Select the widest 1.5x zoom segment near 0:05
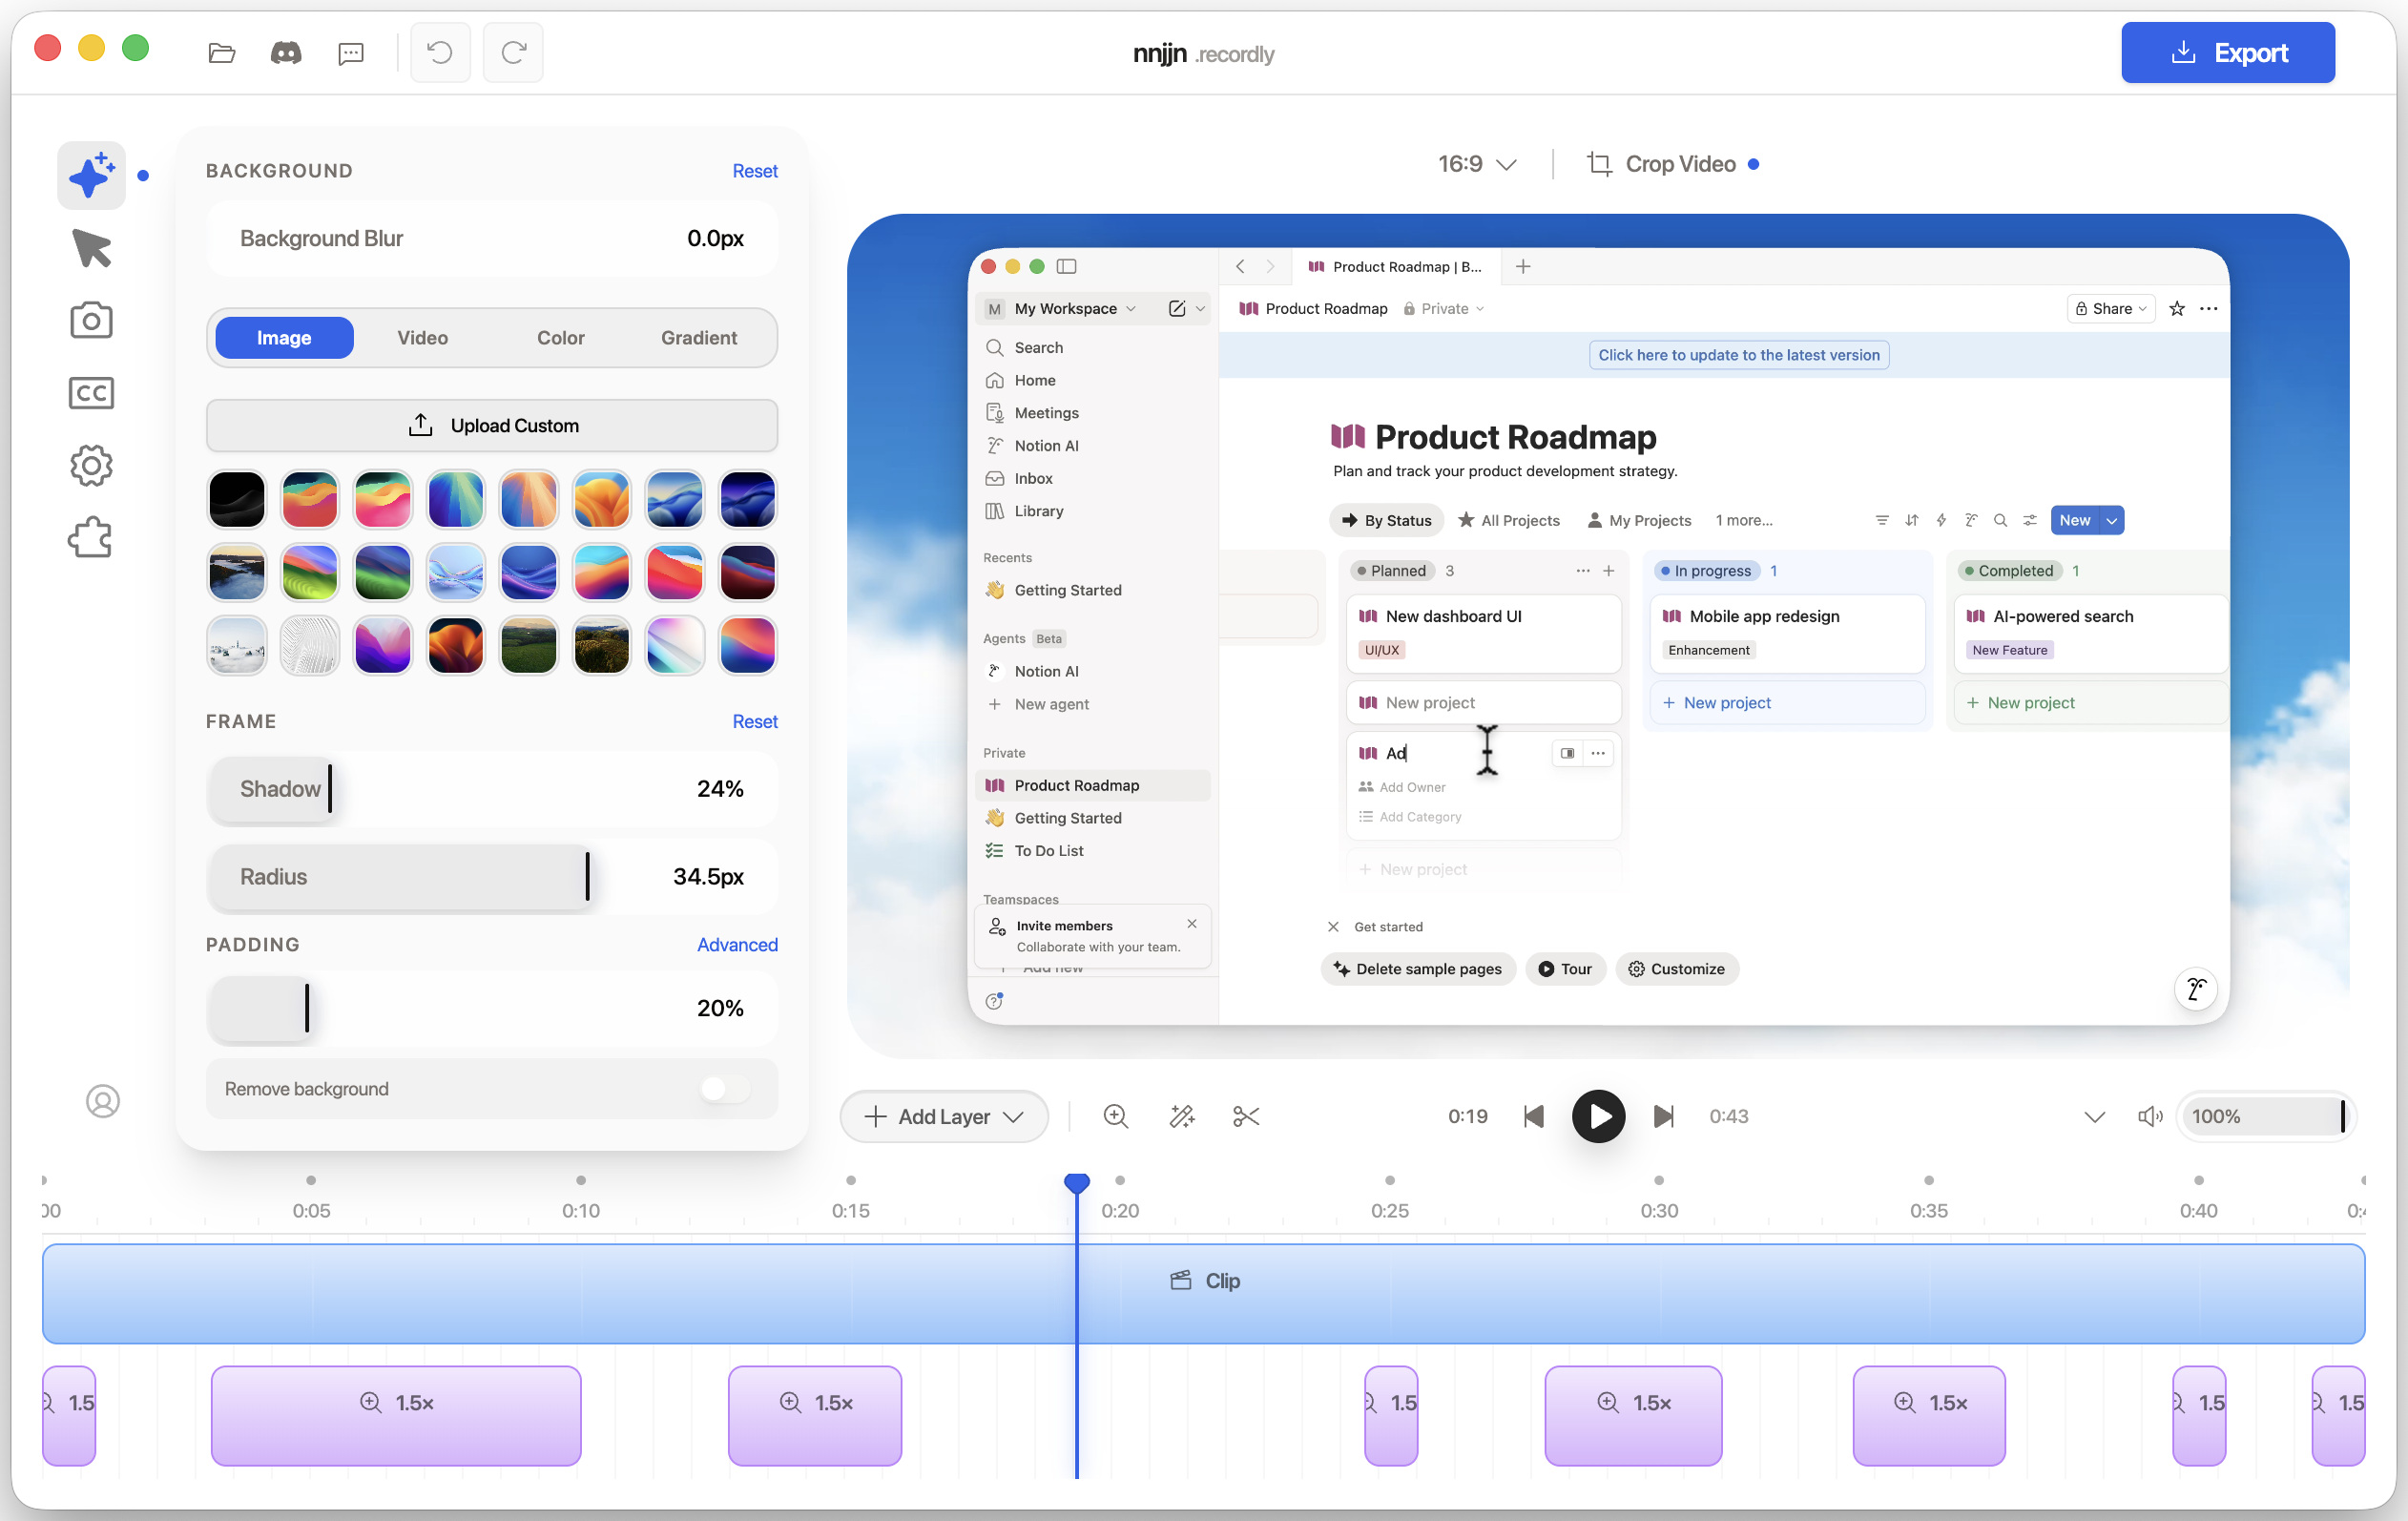This screenshot has width=2408, height=1521. pyautogui.click(x=396, y=1415)
